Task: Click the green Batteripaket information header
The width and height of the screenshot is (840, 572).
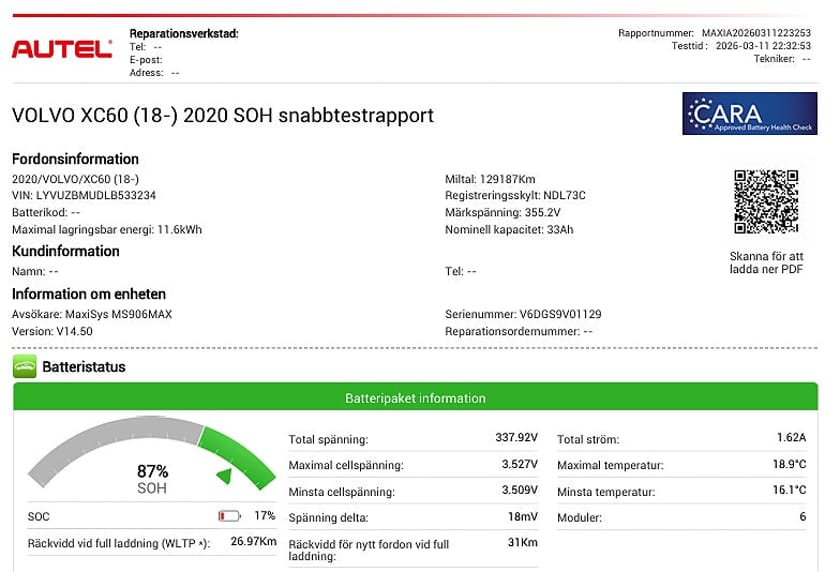Action: [415, 397]
